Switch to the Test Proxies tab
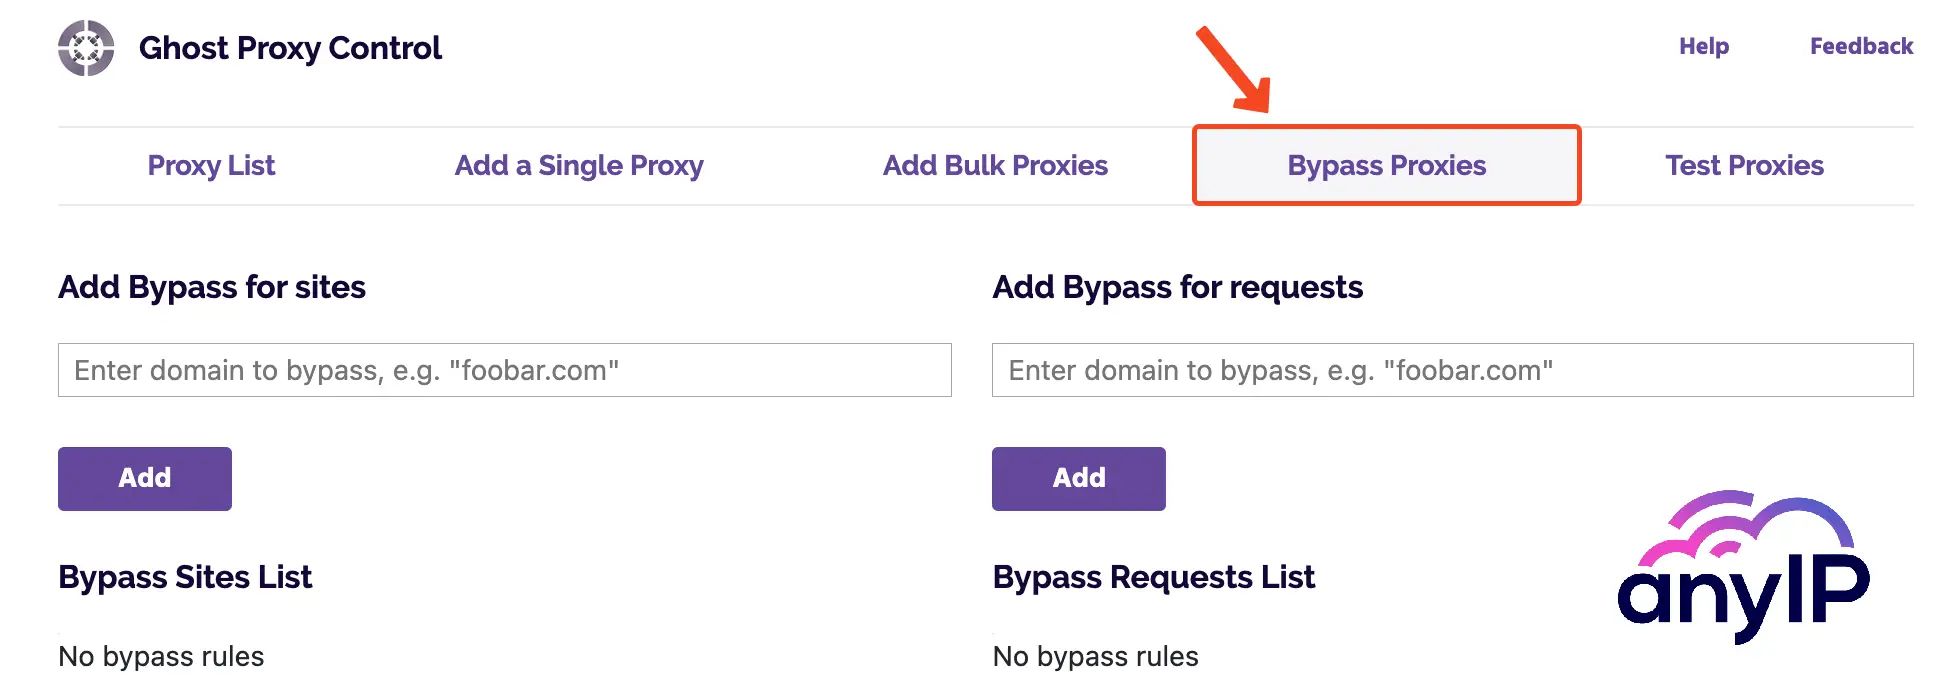This screenshot has width=1946, height=690. coord(1744,166)
